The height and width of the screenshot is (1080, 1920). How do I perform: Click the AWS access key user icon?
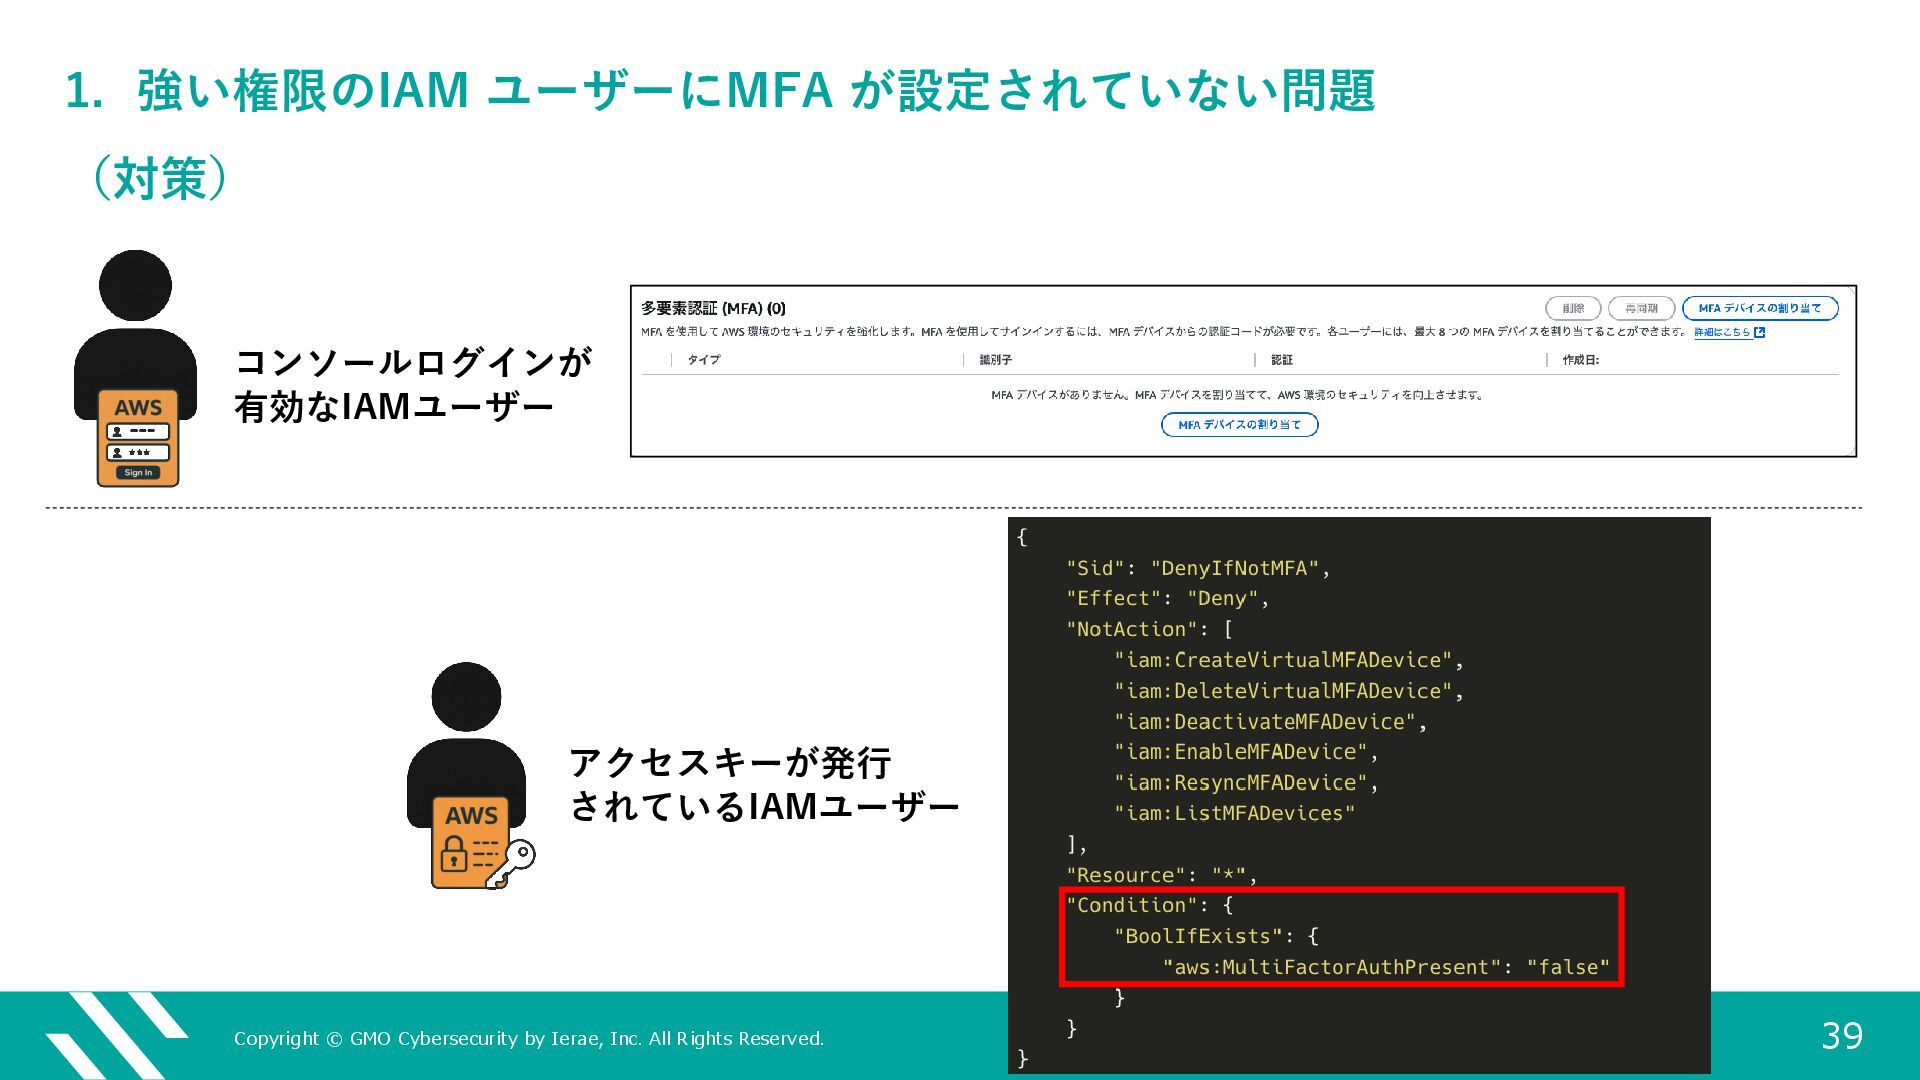click(466, 774)
